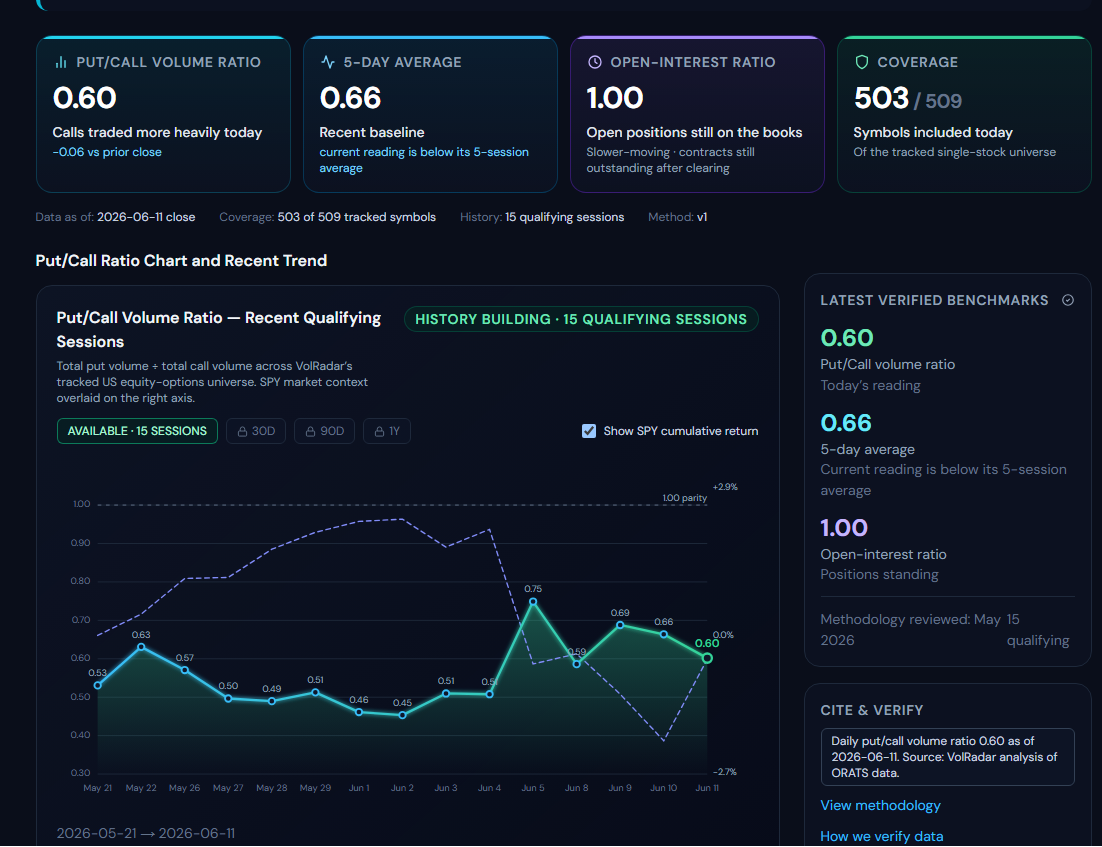
Task: Click the verified check icon beside Latest Verified Benchmarks
Action: tap(1068, 300)
